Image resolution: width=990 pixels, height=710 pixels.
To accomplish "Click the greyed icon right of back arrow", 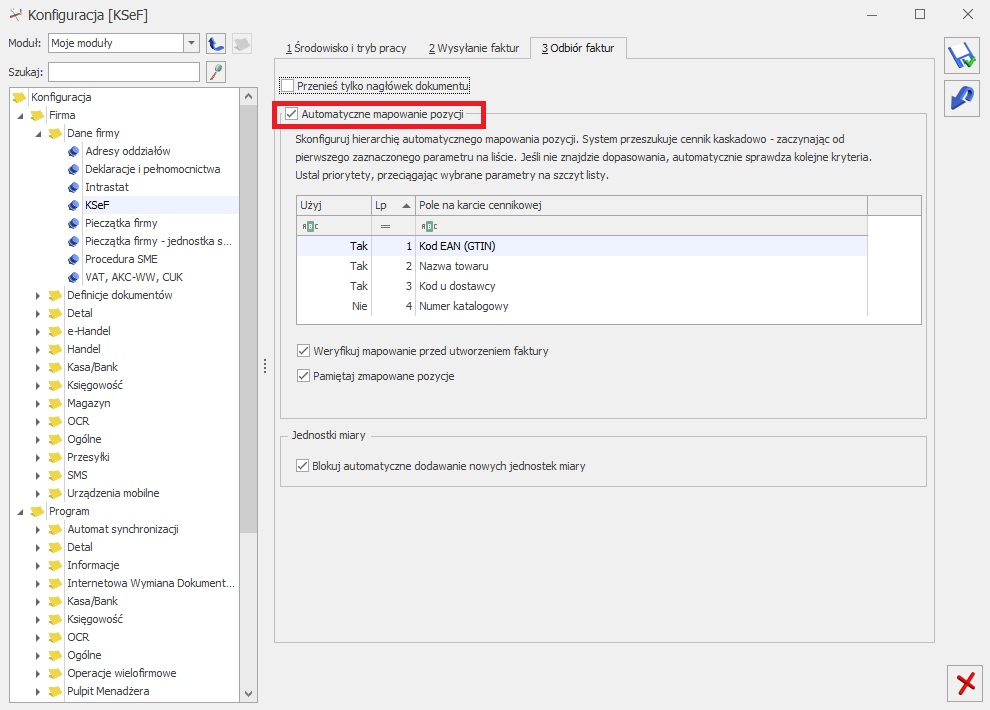I will coord(242,44).
